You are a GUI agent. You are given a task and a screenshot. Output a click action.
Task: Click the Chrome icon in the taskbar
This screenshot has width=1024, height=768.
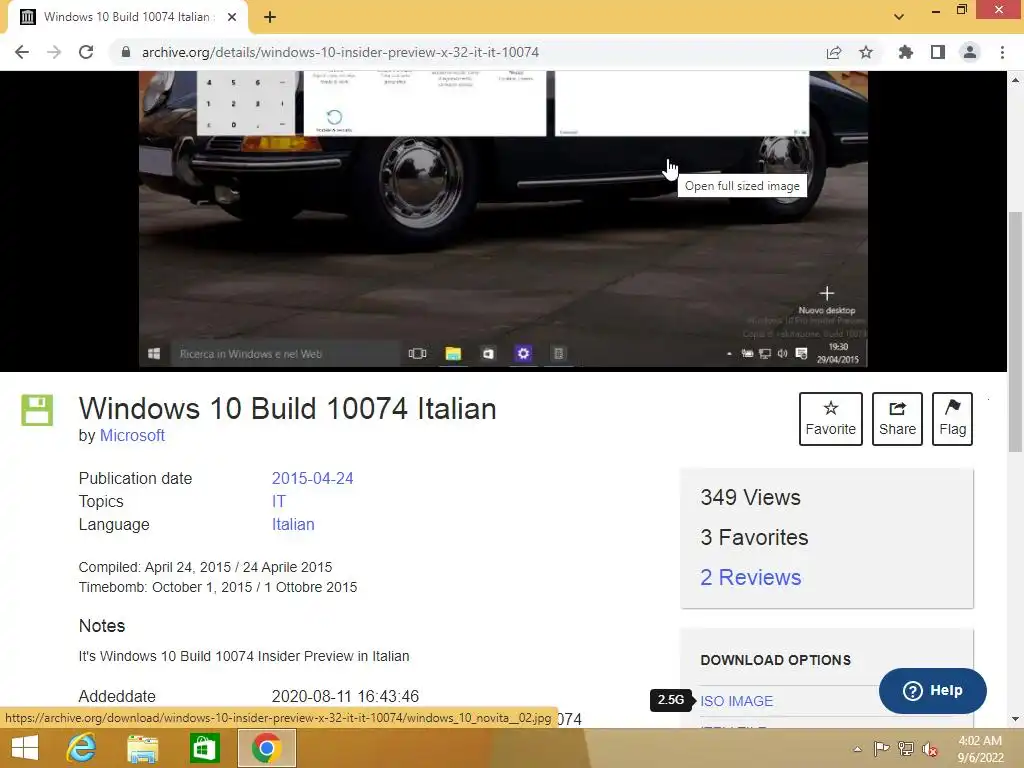[266, 748]
